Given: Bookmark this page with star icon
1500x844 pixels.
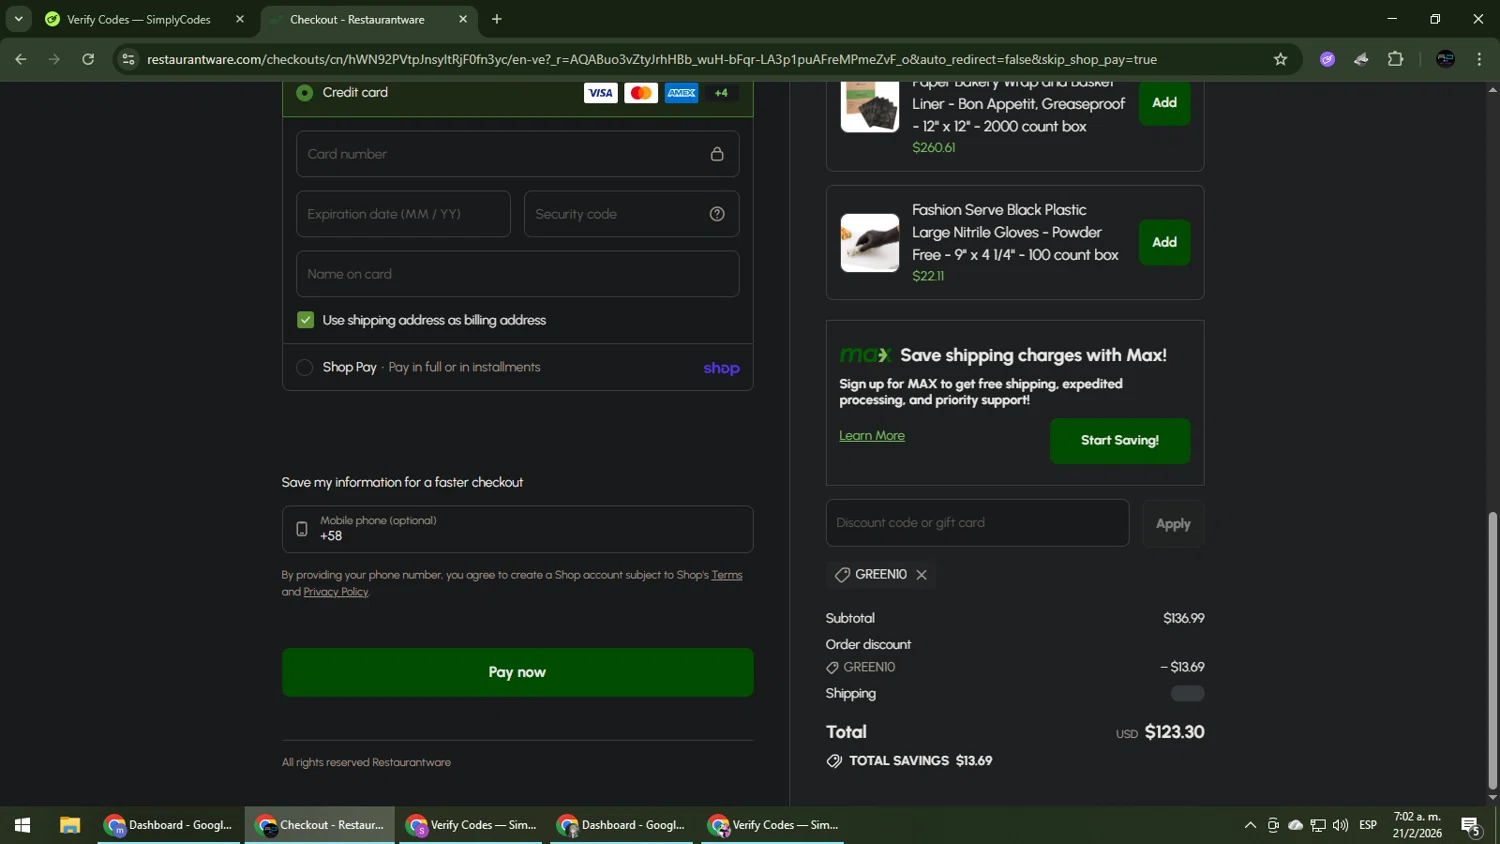Looking at the screenshot, I should (x=1280, y=59).
